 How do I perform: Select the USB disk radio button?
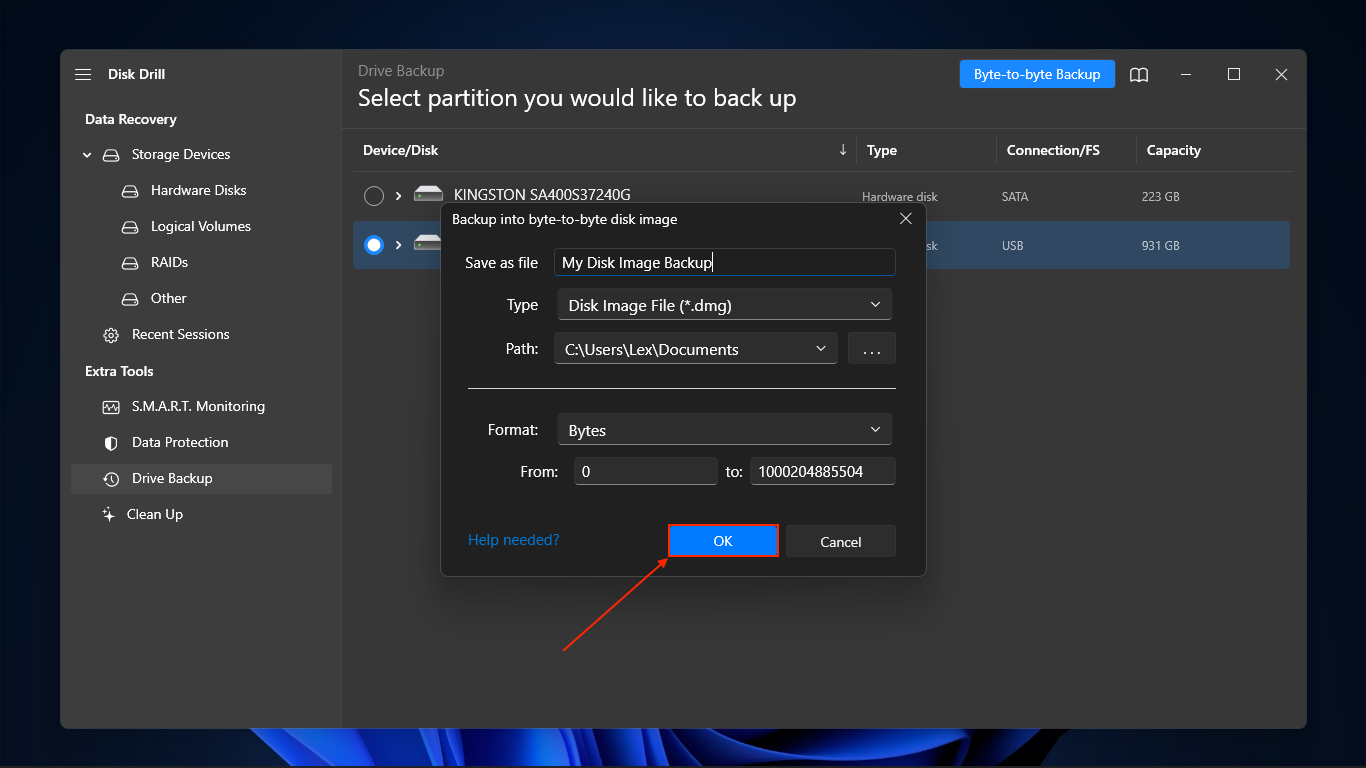[374, 245]
